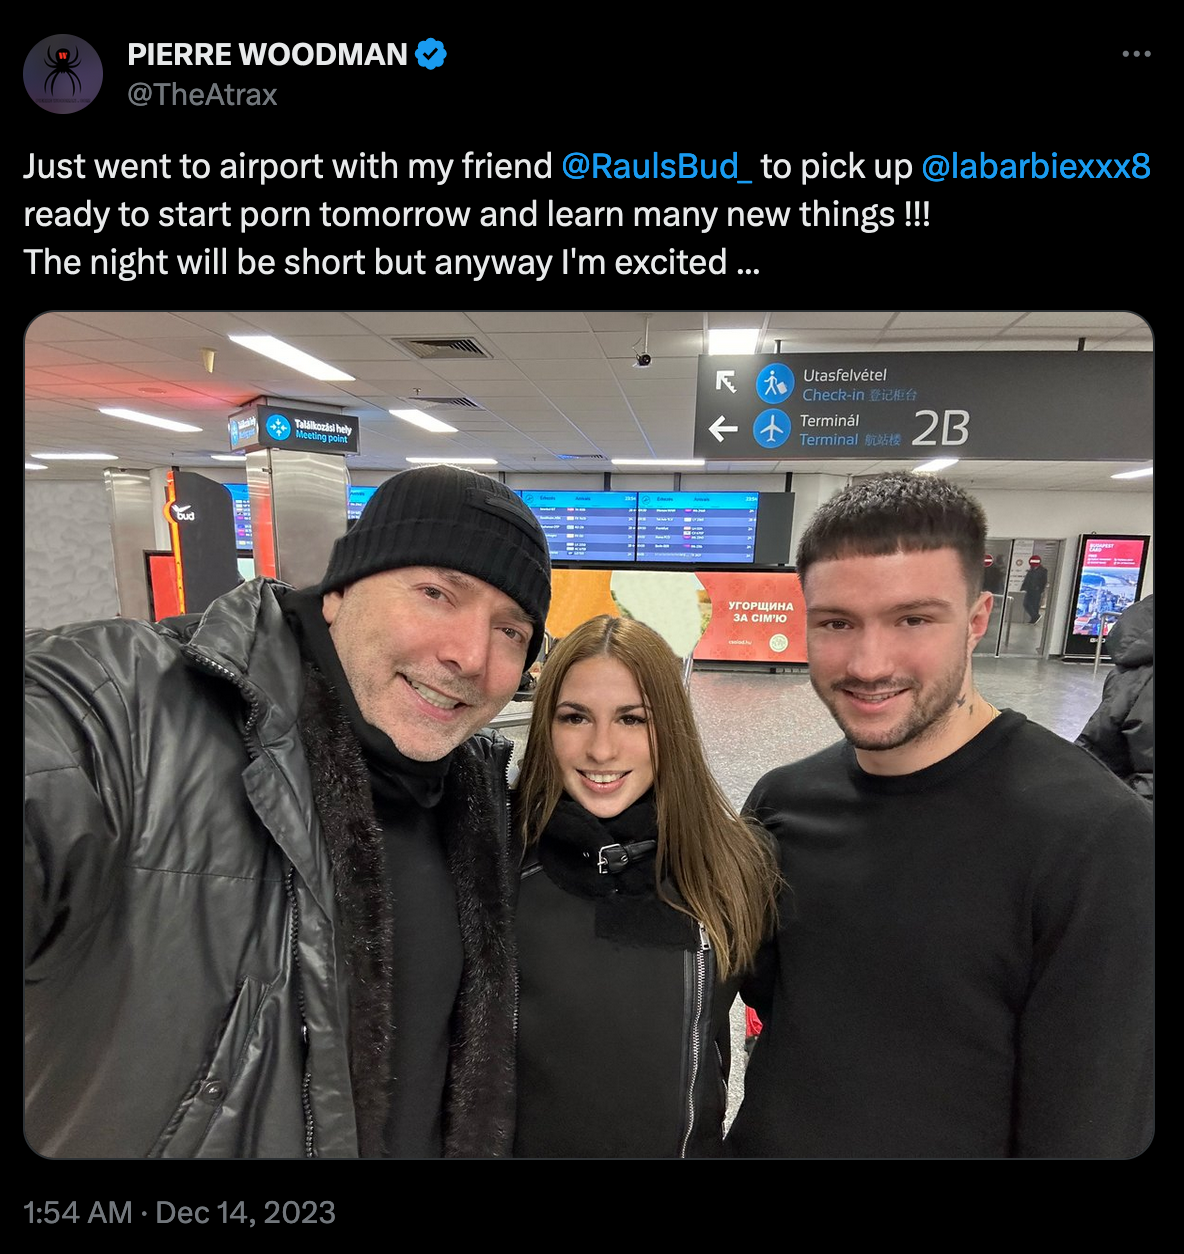Viewport: 1184px width, 1254px height.
Task: Open the attached airport photo
Action: pos(589,735)
